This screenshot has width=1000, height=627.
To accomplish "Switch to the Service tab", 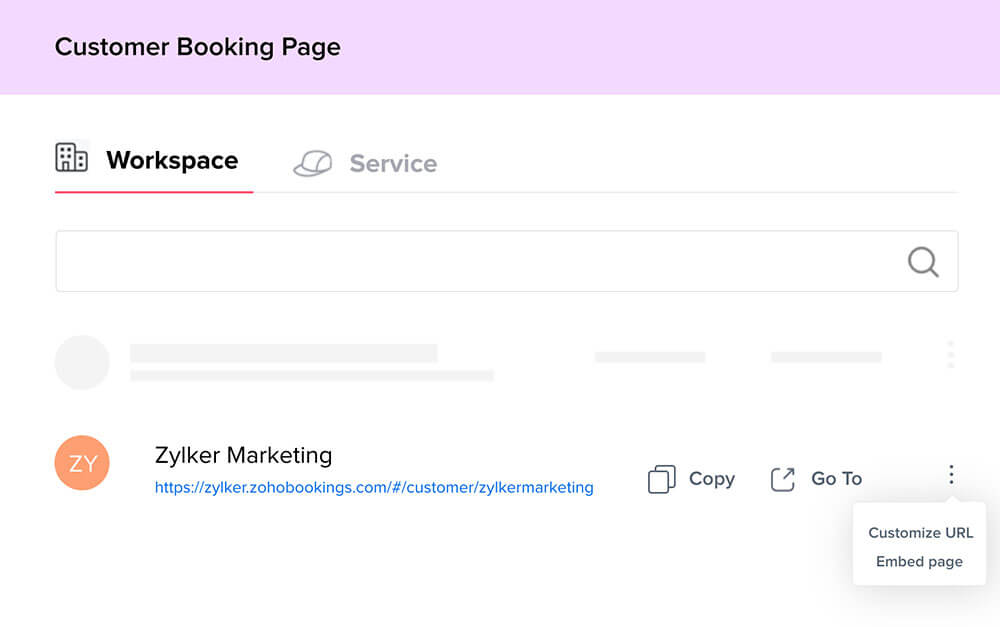I will point(392,164).
